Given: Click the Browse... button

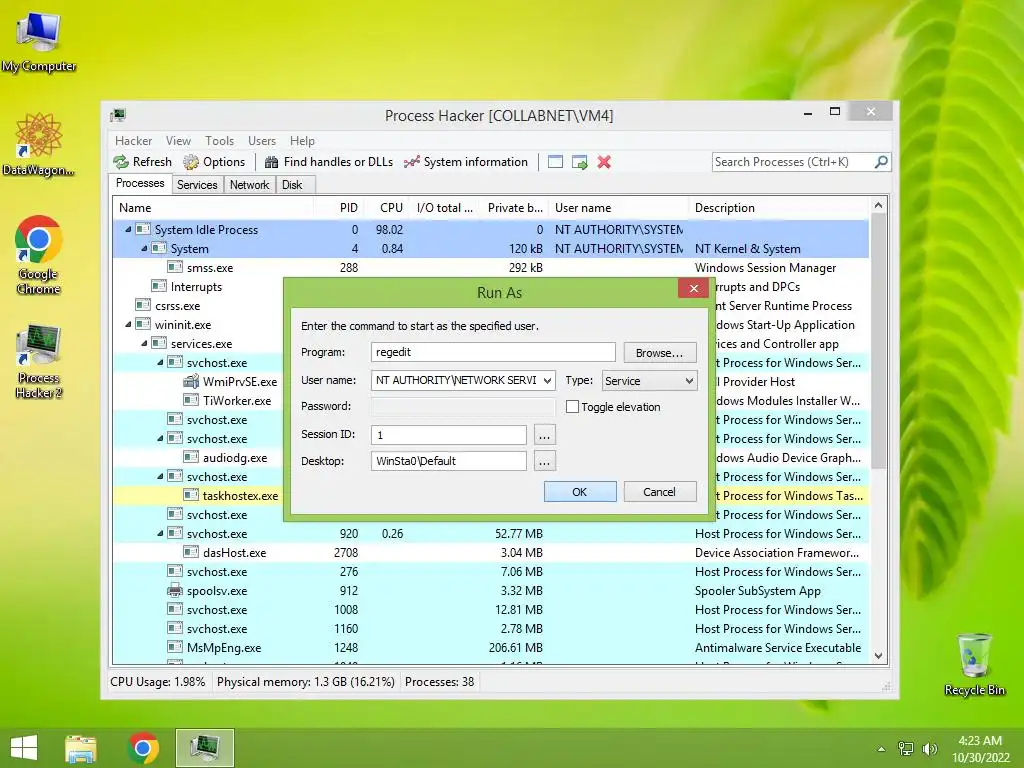Looking at the screenshot, I should (660, 353).
